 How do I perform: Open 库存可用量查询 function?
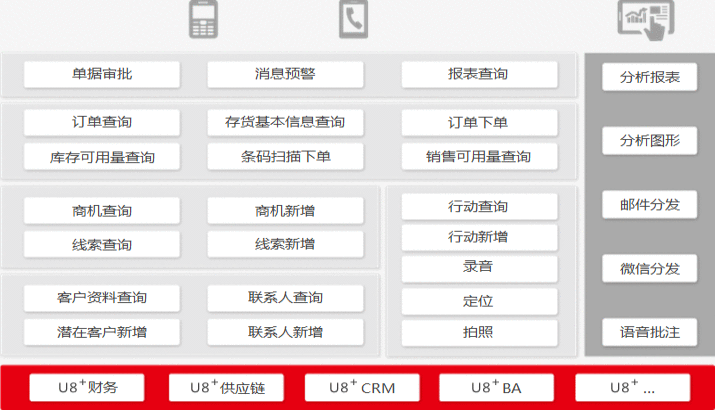tap(102, 157)
